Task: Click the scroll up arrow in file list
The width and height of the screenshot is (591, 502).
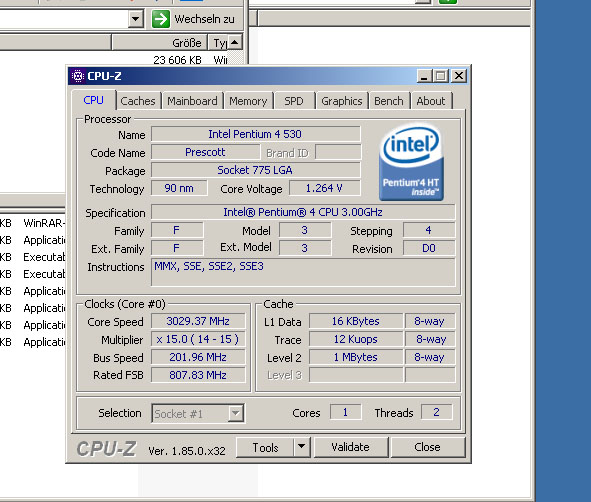Action: pos(234,42)
